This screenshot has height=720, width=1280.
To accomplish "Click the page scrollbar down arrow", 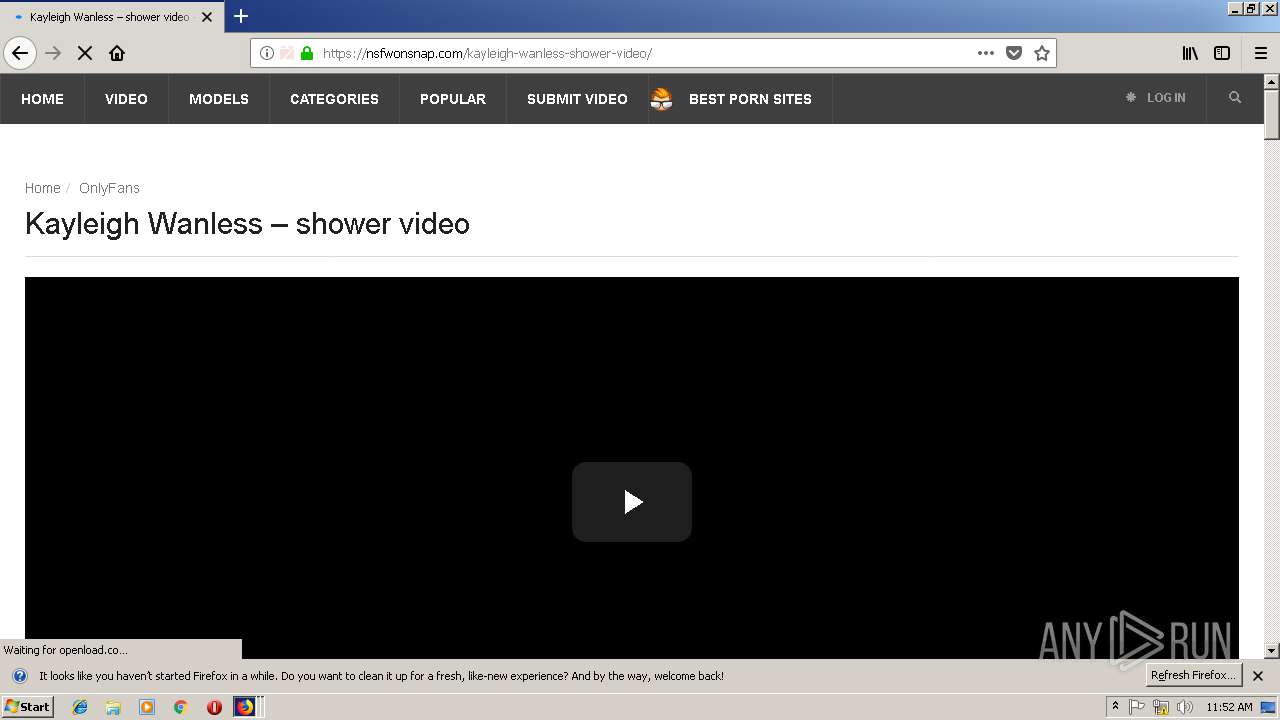I will 1272,651.
